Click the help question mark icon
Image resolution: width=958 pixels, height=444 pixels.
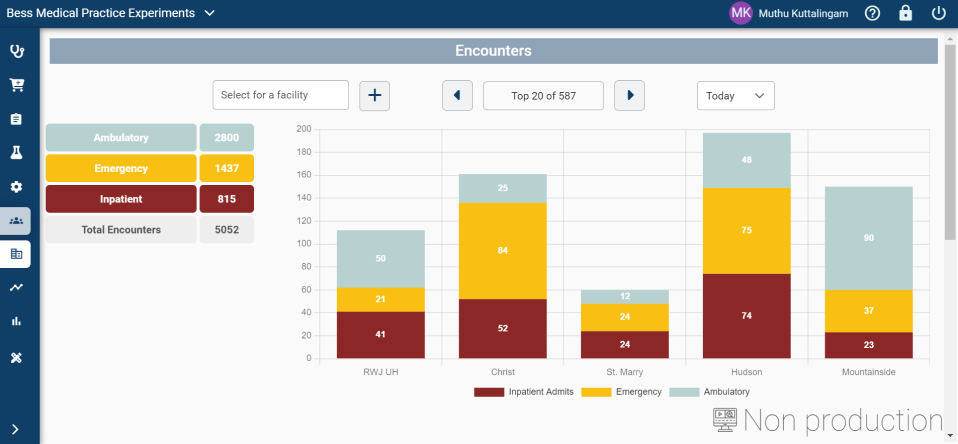pos(872,13)
